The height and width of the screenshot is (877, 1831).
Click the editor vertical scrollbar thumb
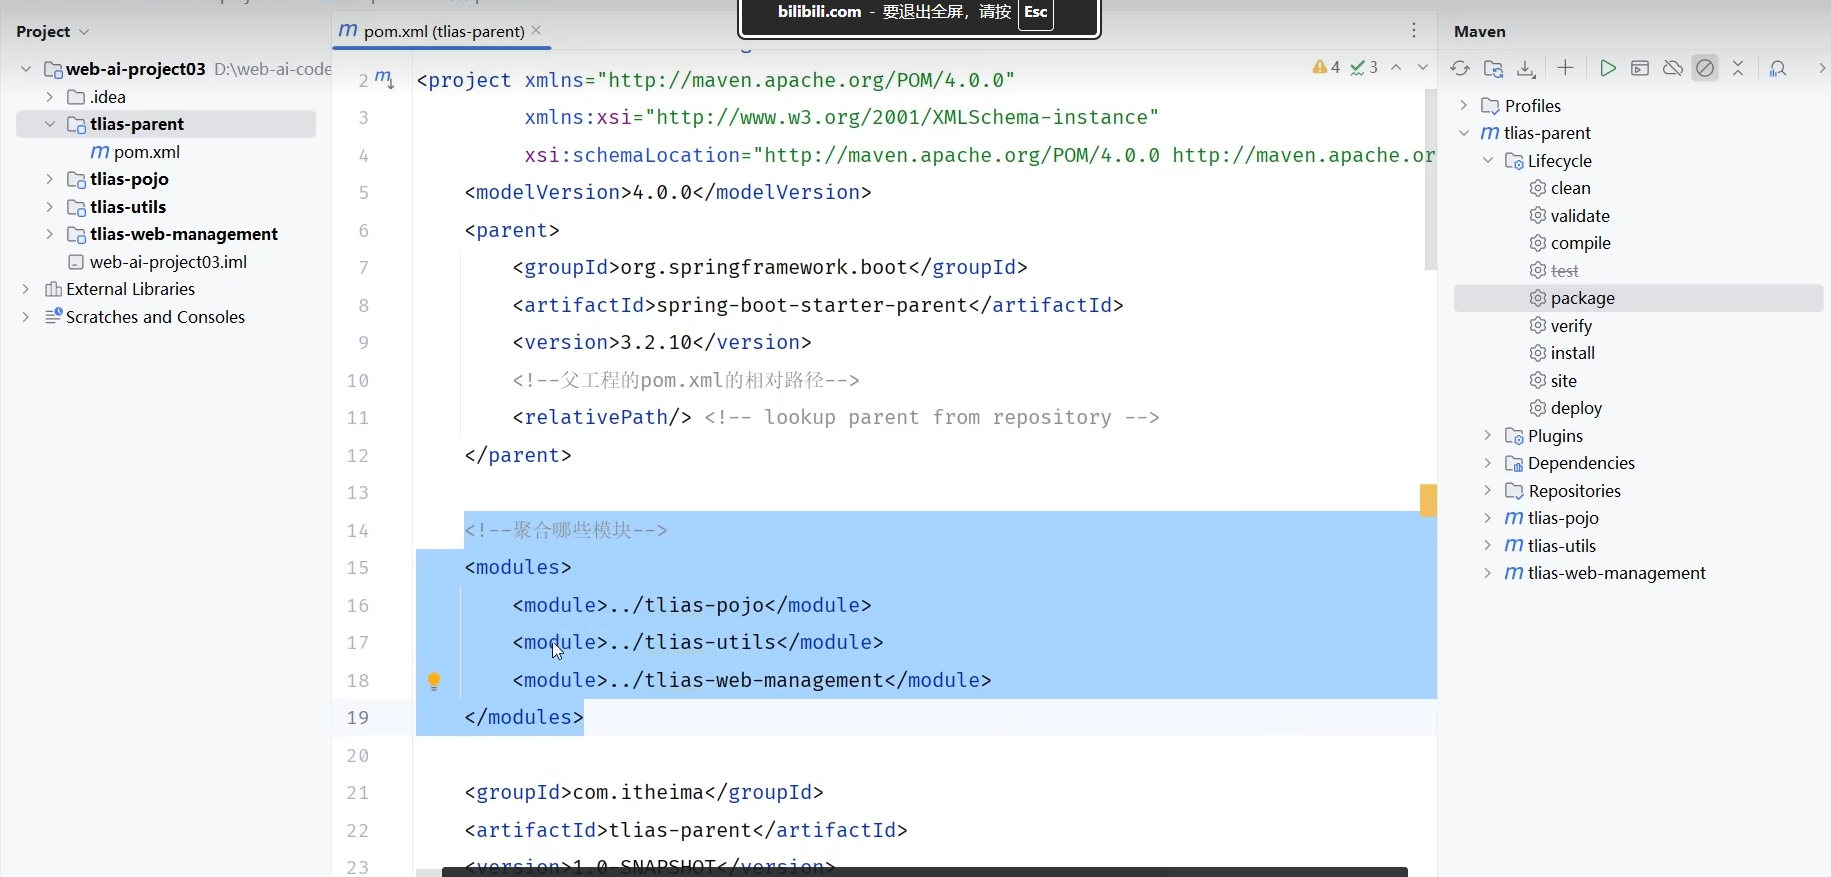(1431, 180)
